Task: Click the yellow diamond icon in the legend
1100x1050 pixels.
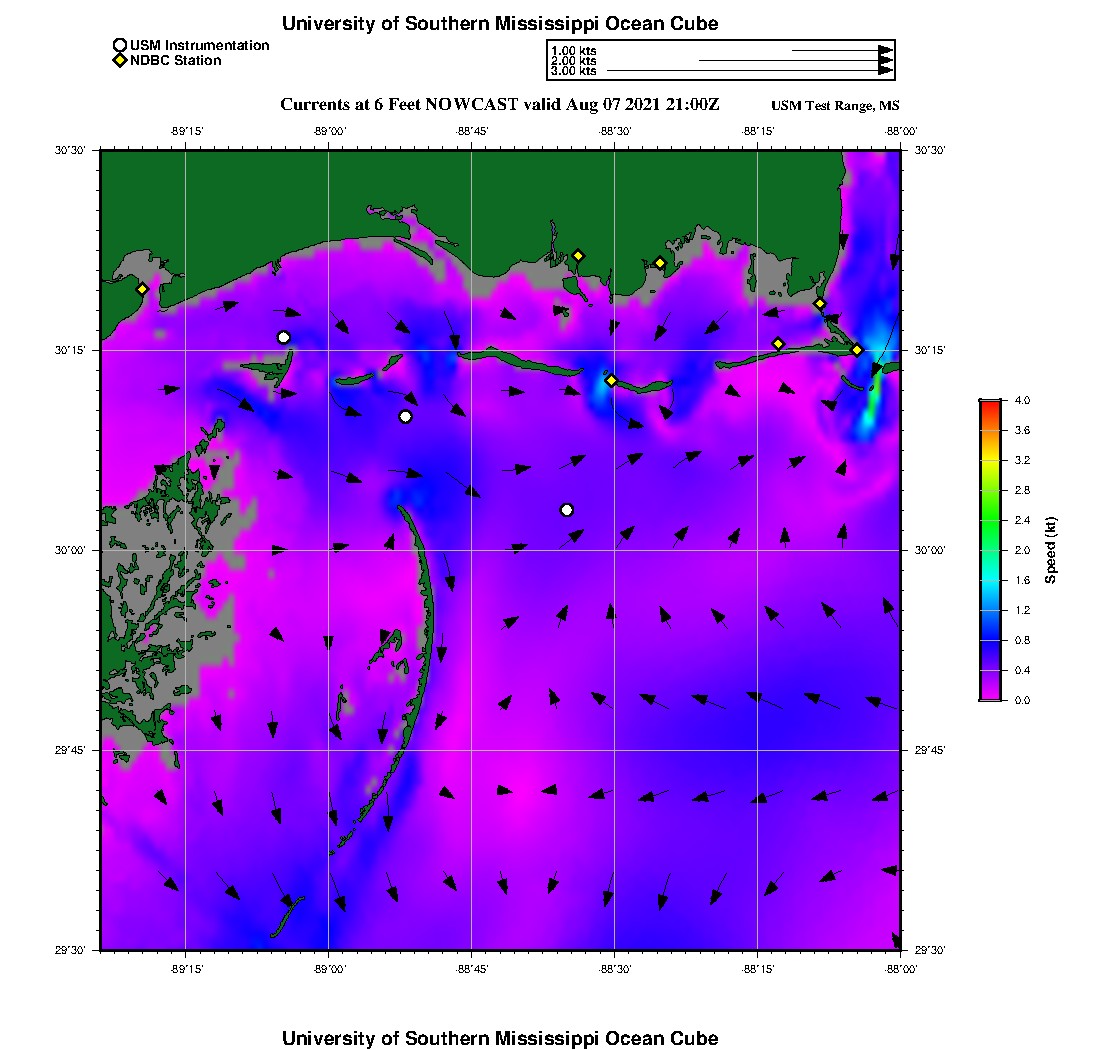Action: pos(120,60)
